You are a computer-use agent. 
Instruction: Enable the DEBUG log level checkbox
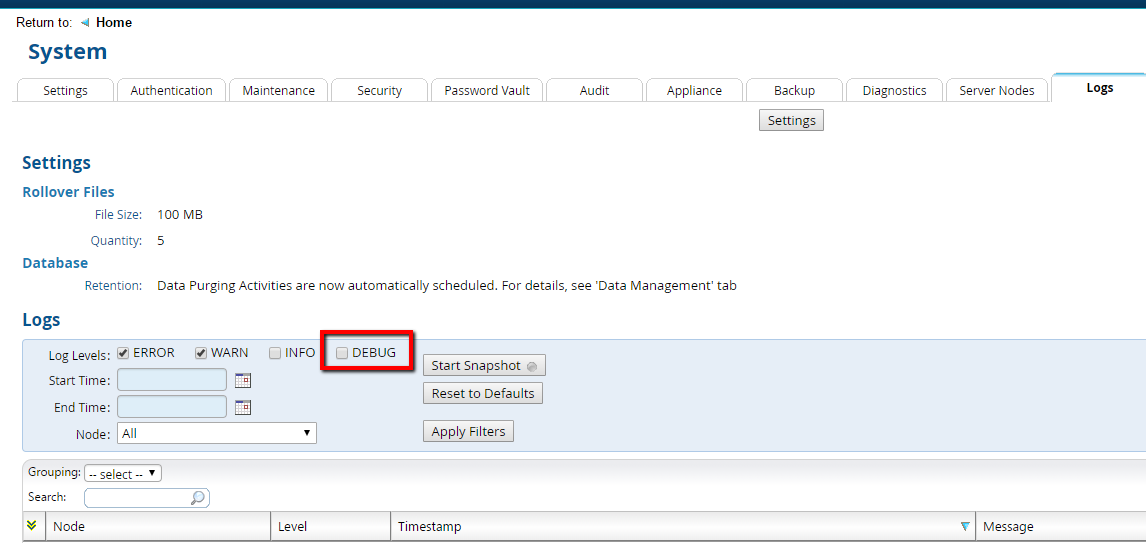click(342, 353)
